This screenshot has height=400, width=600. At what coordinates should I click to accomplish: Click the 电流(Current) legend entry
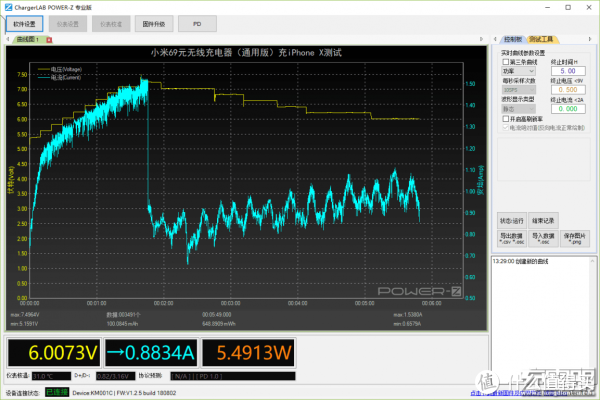[59, 77]
